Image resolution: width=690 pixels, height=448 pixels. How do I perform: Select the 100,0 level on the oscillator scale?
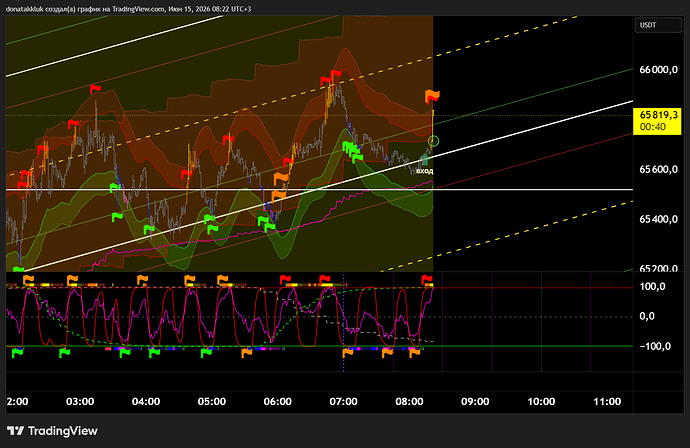click(652, 286)
